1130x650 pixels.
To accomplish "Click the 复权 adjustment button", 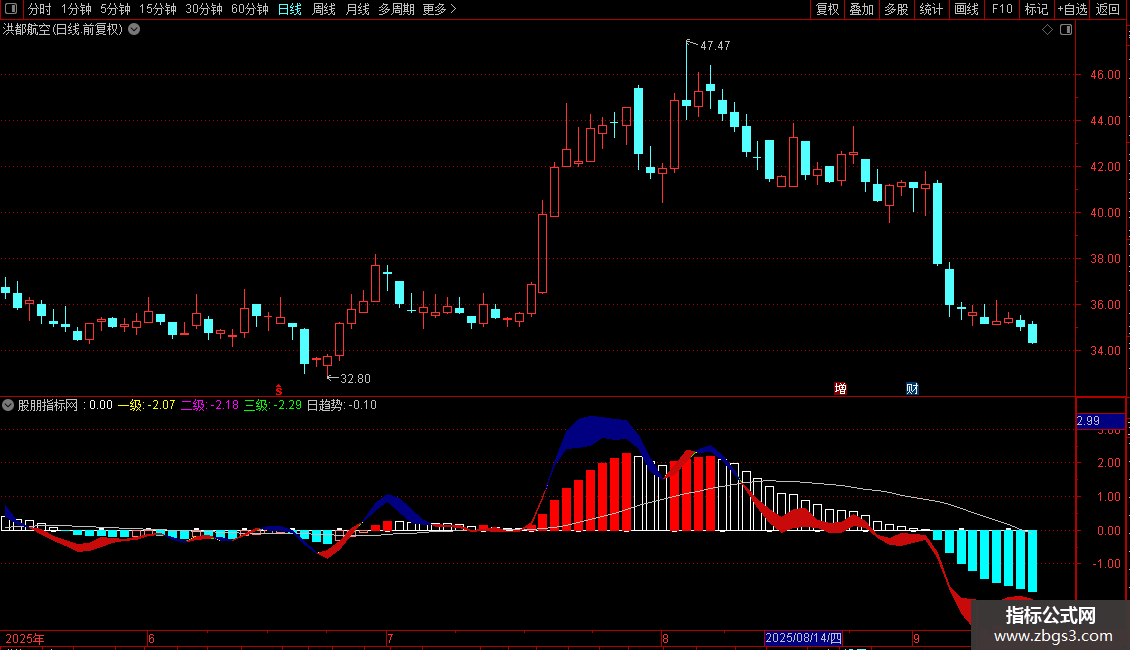I will point(827,9).
